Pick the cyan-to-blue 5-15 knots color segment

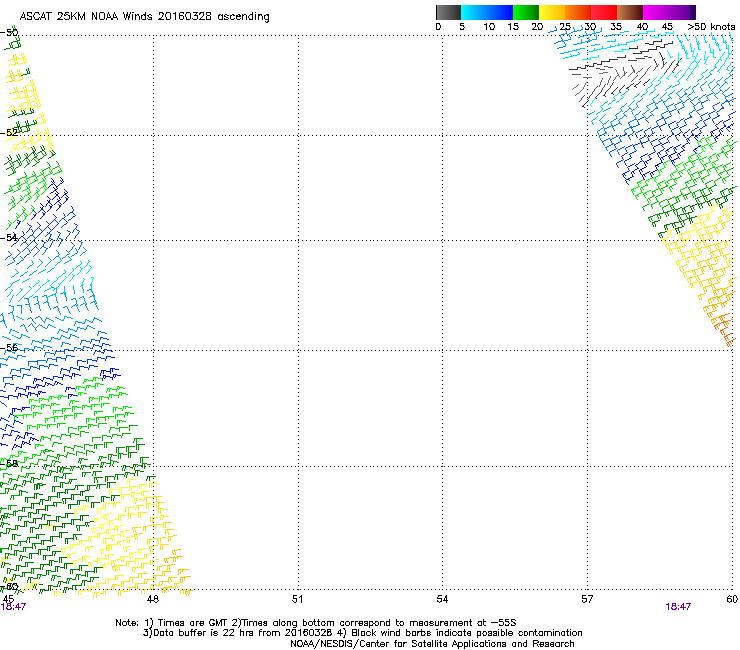coord(487,12)
